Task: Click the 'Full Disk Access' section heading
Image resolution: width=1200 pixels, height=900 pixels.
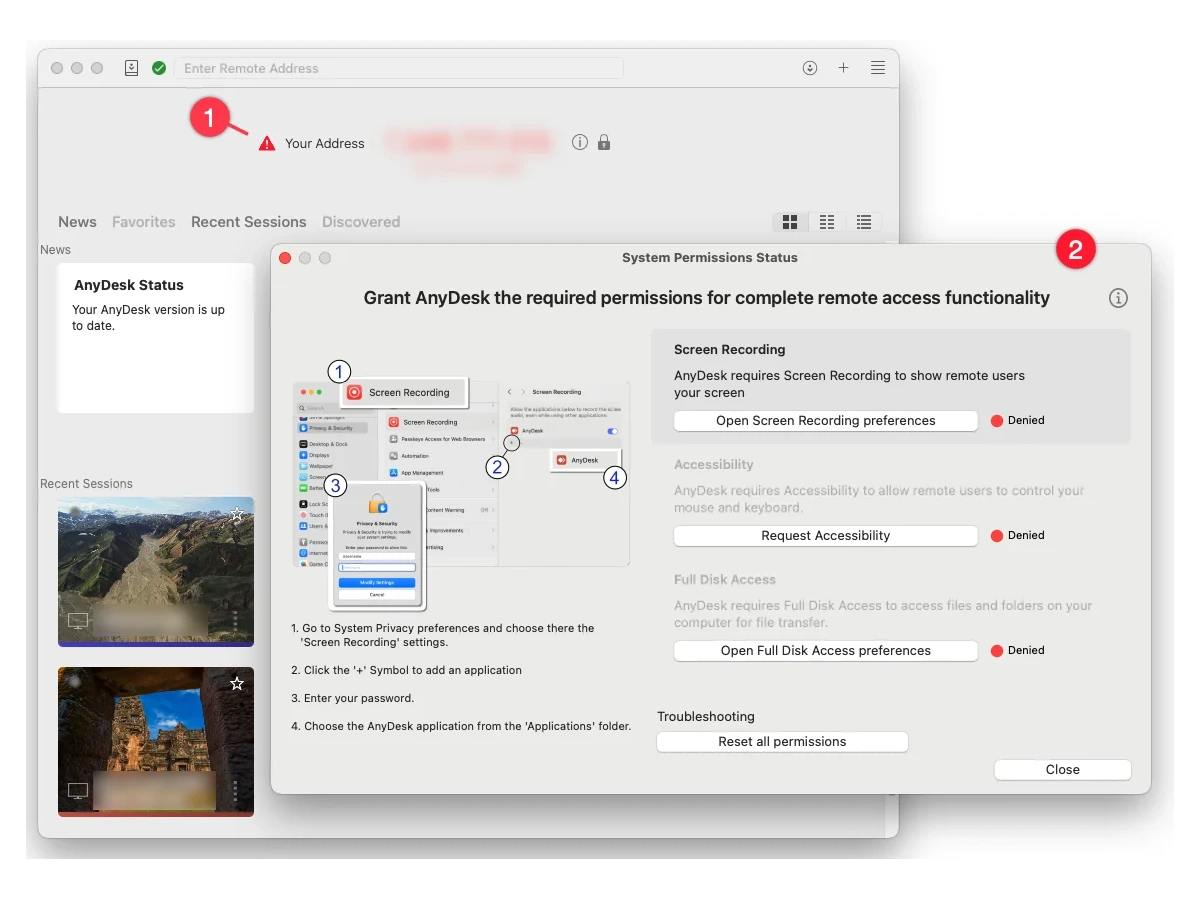Action: pos(725,580)
